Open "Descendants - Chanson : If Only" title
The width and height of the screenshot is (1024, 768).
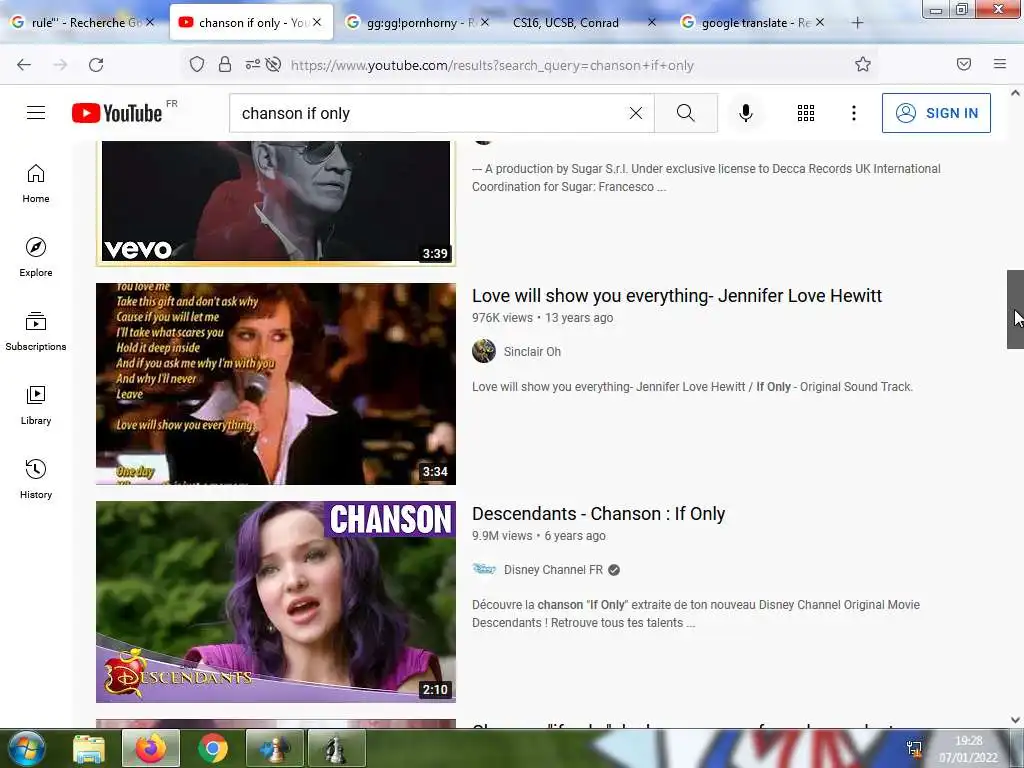[598, 514]
